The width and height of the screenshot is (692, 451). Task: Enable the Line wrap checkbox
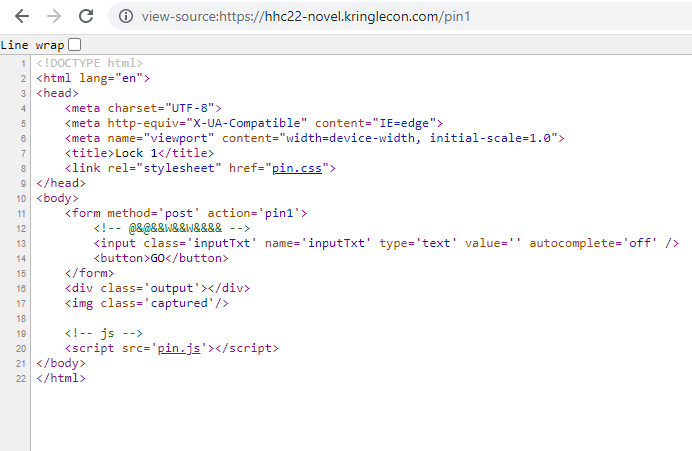pos(74,45)
